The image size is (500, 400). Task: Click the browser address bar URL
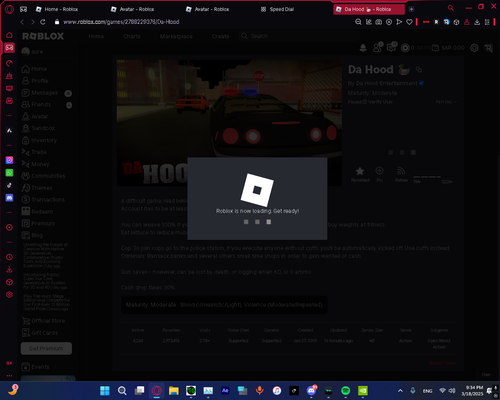click(x=121, y=22)
